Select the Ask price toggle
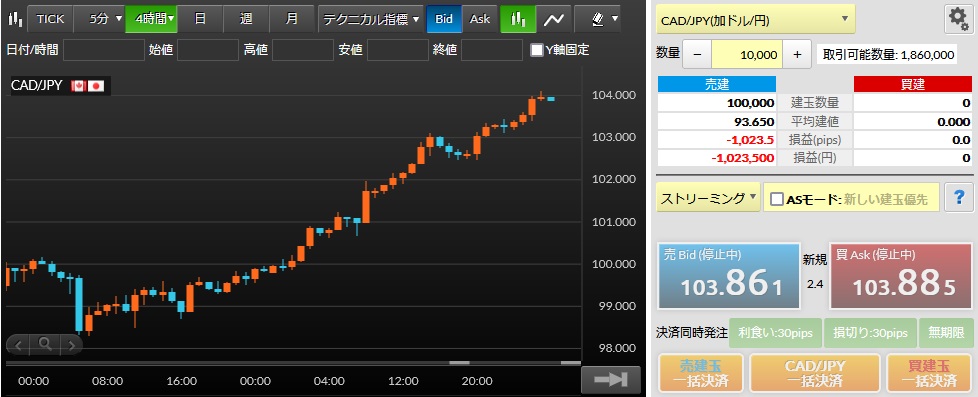978x397 pixels. [x=480, y=19]
